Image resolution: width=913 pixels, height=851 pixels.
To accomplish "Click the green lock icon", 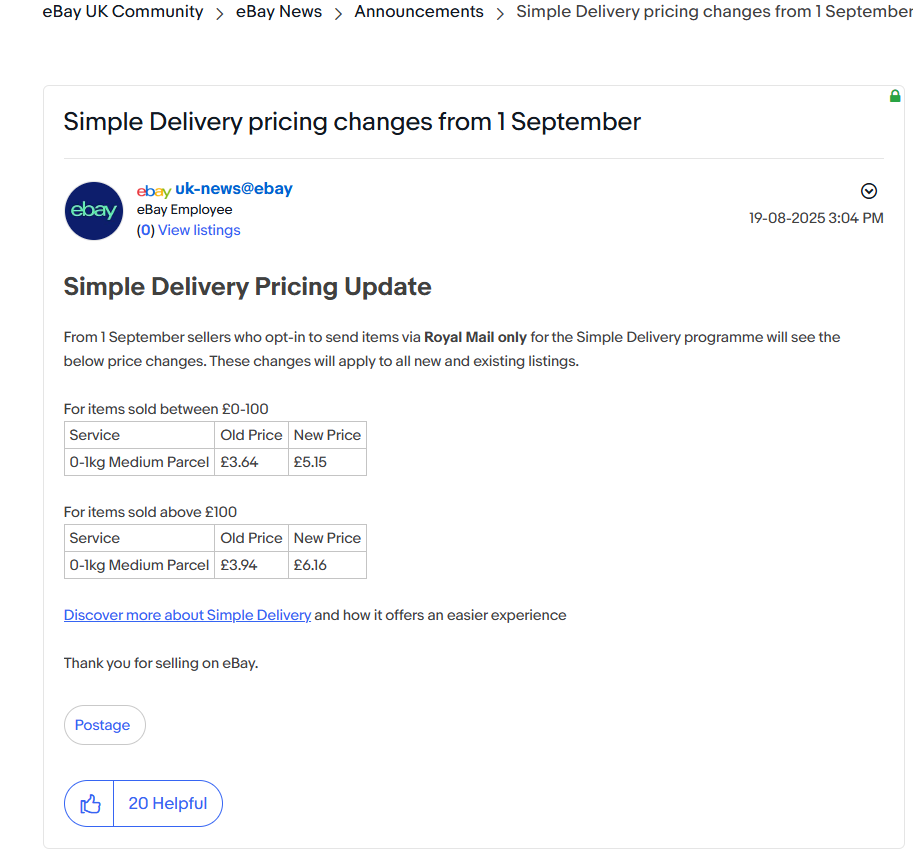I will coord(895,96).
